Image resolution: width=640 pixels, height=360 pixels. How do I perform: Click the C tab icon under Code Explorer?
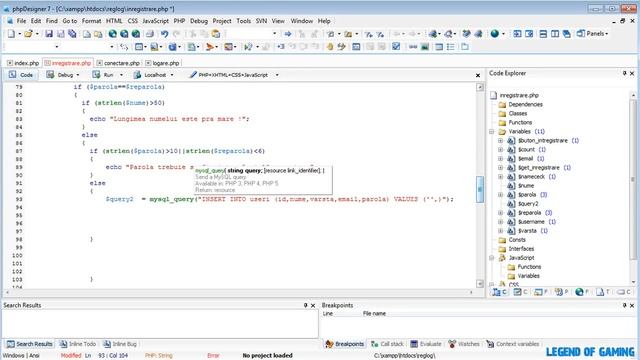[499, 292]
